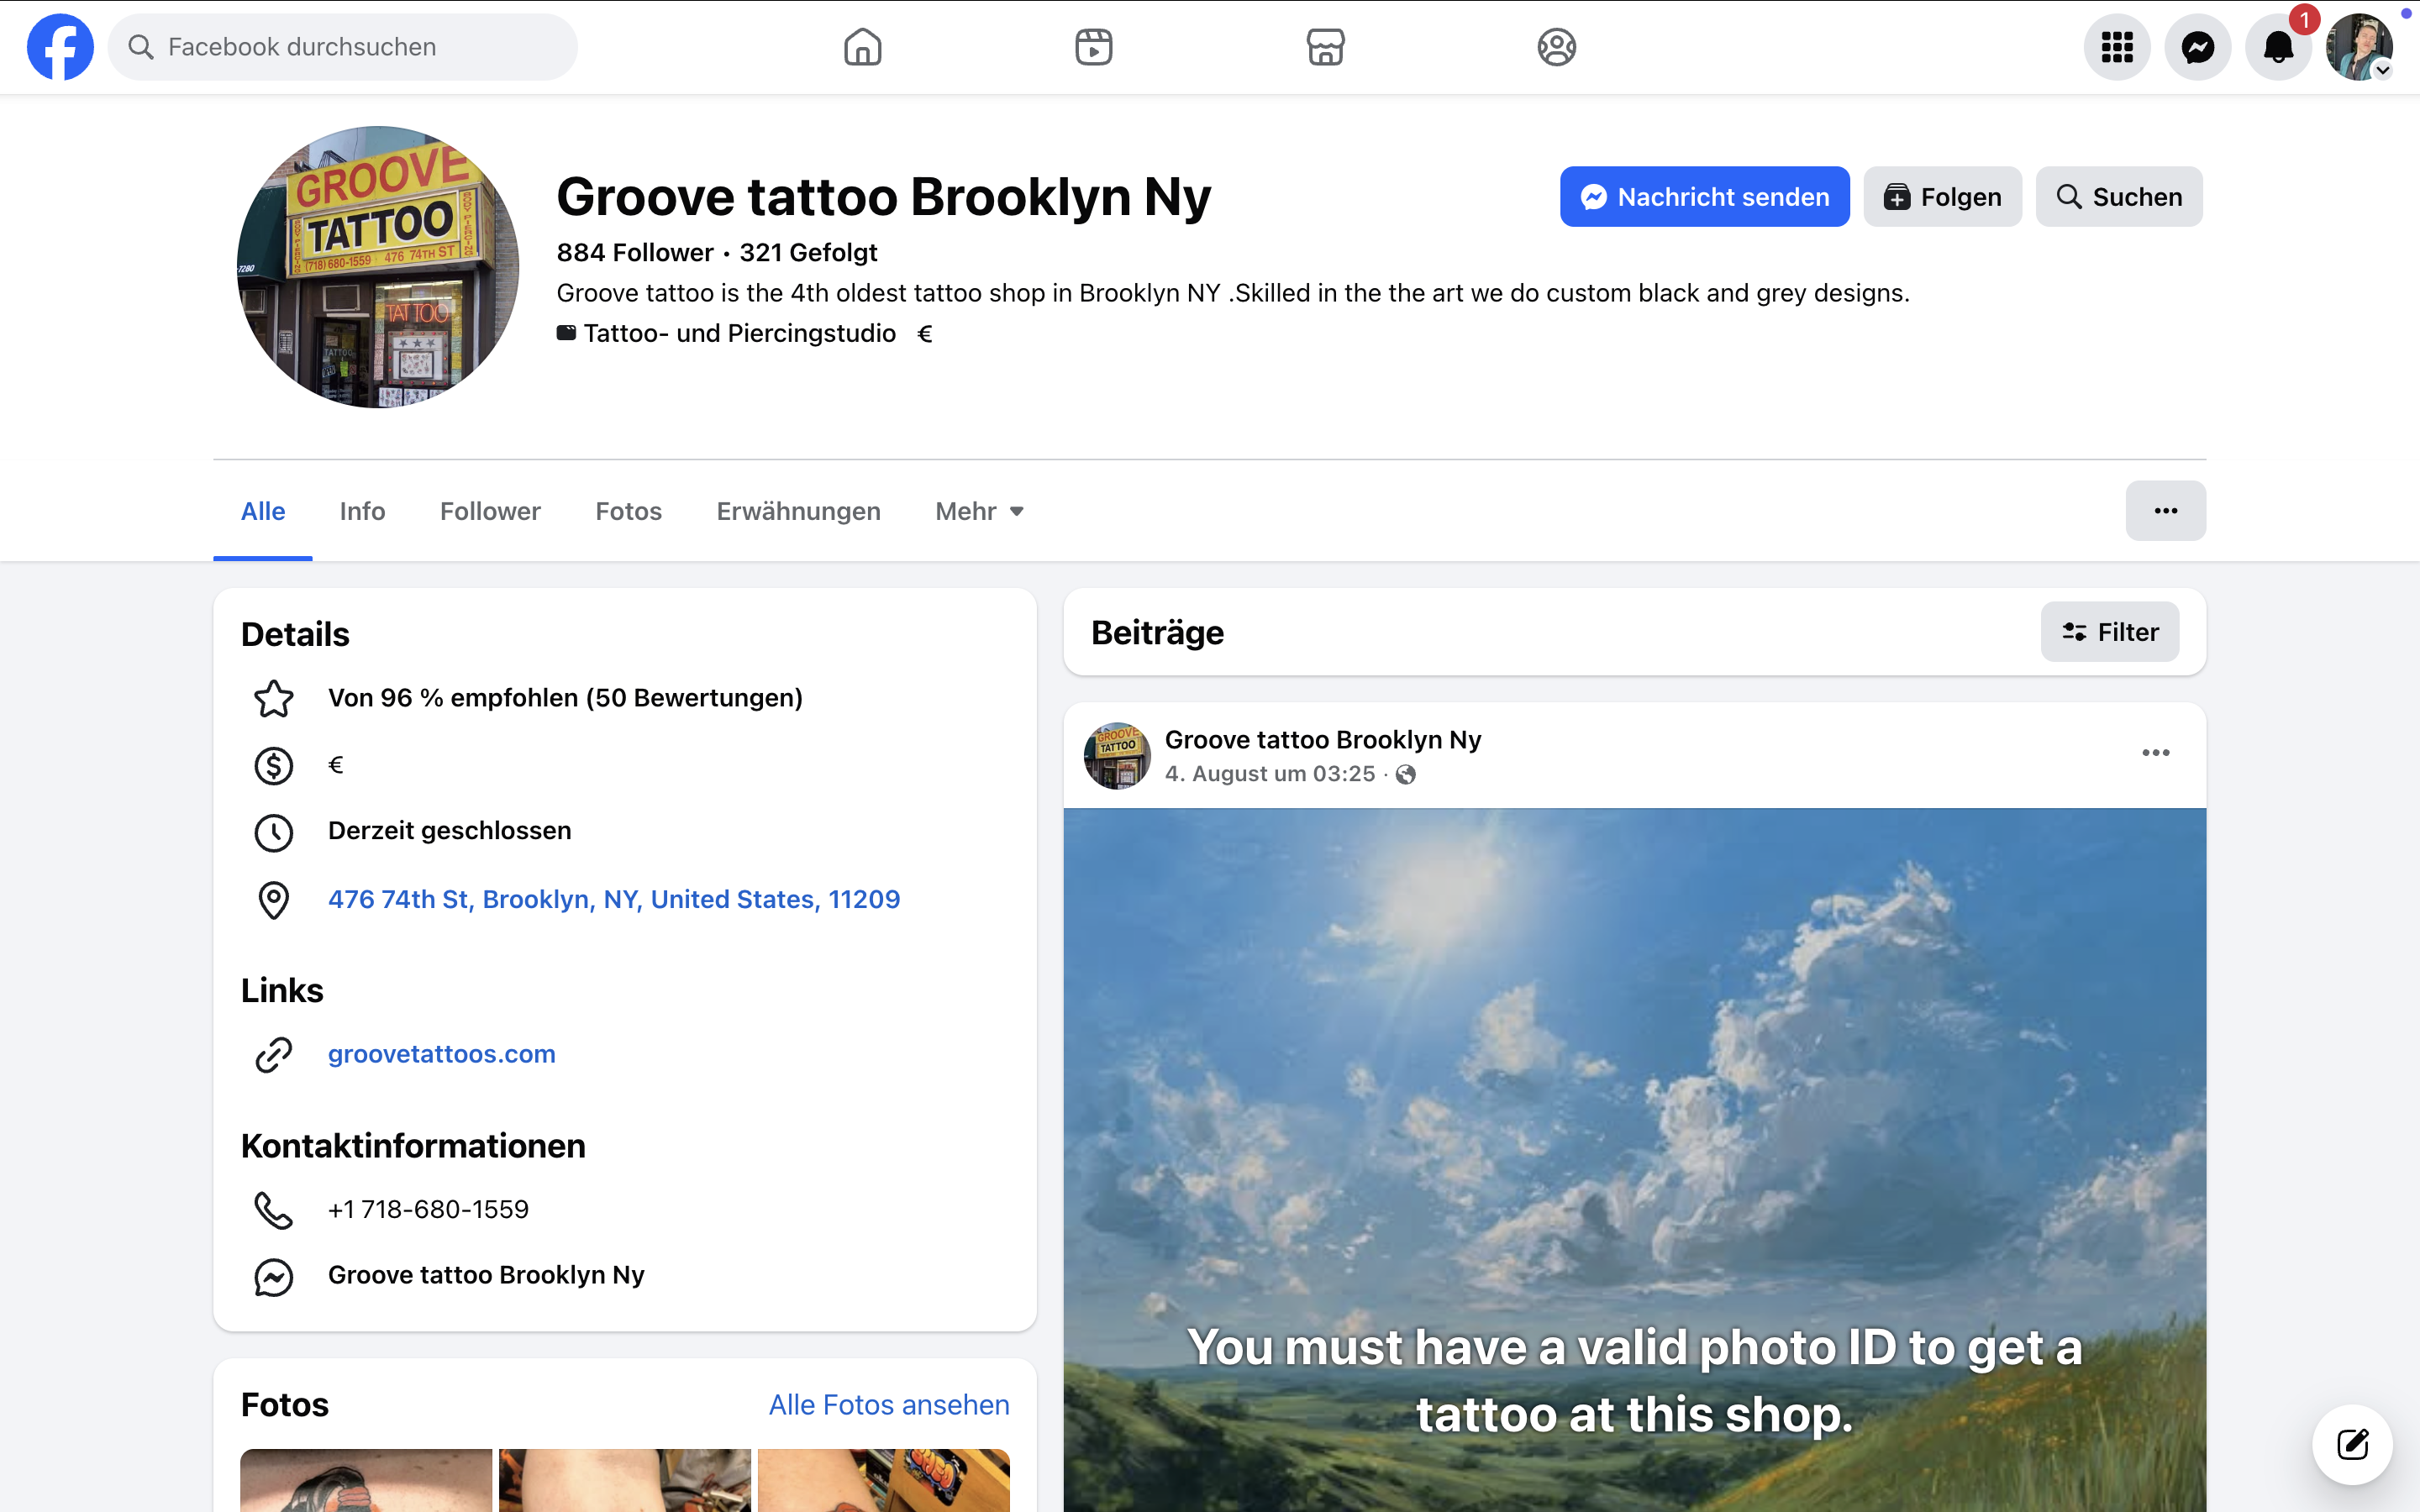Open the post image with photo ID text

pos(1634,1160)
